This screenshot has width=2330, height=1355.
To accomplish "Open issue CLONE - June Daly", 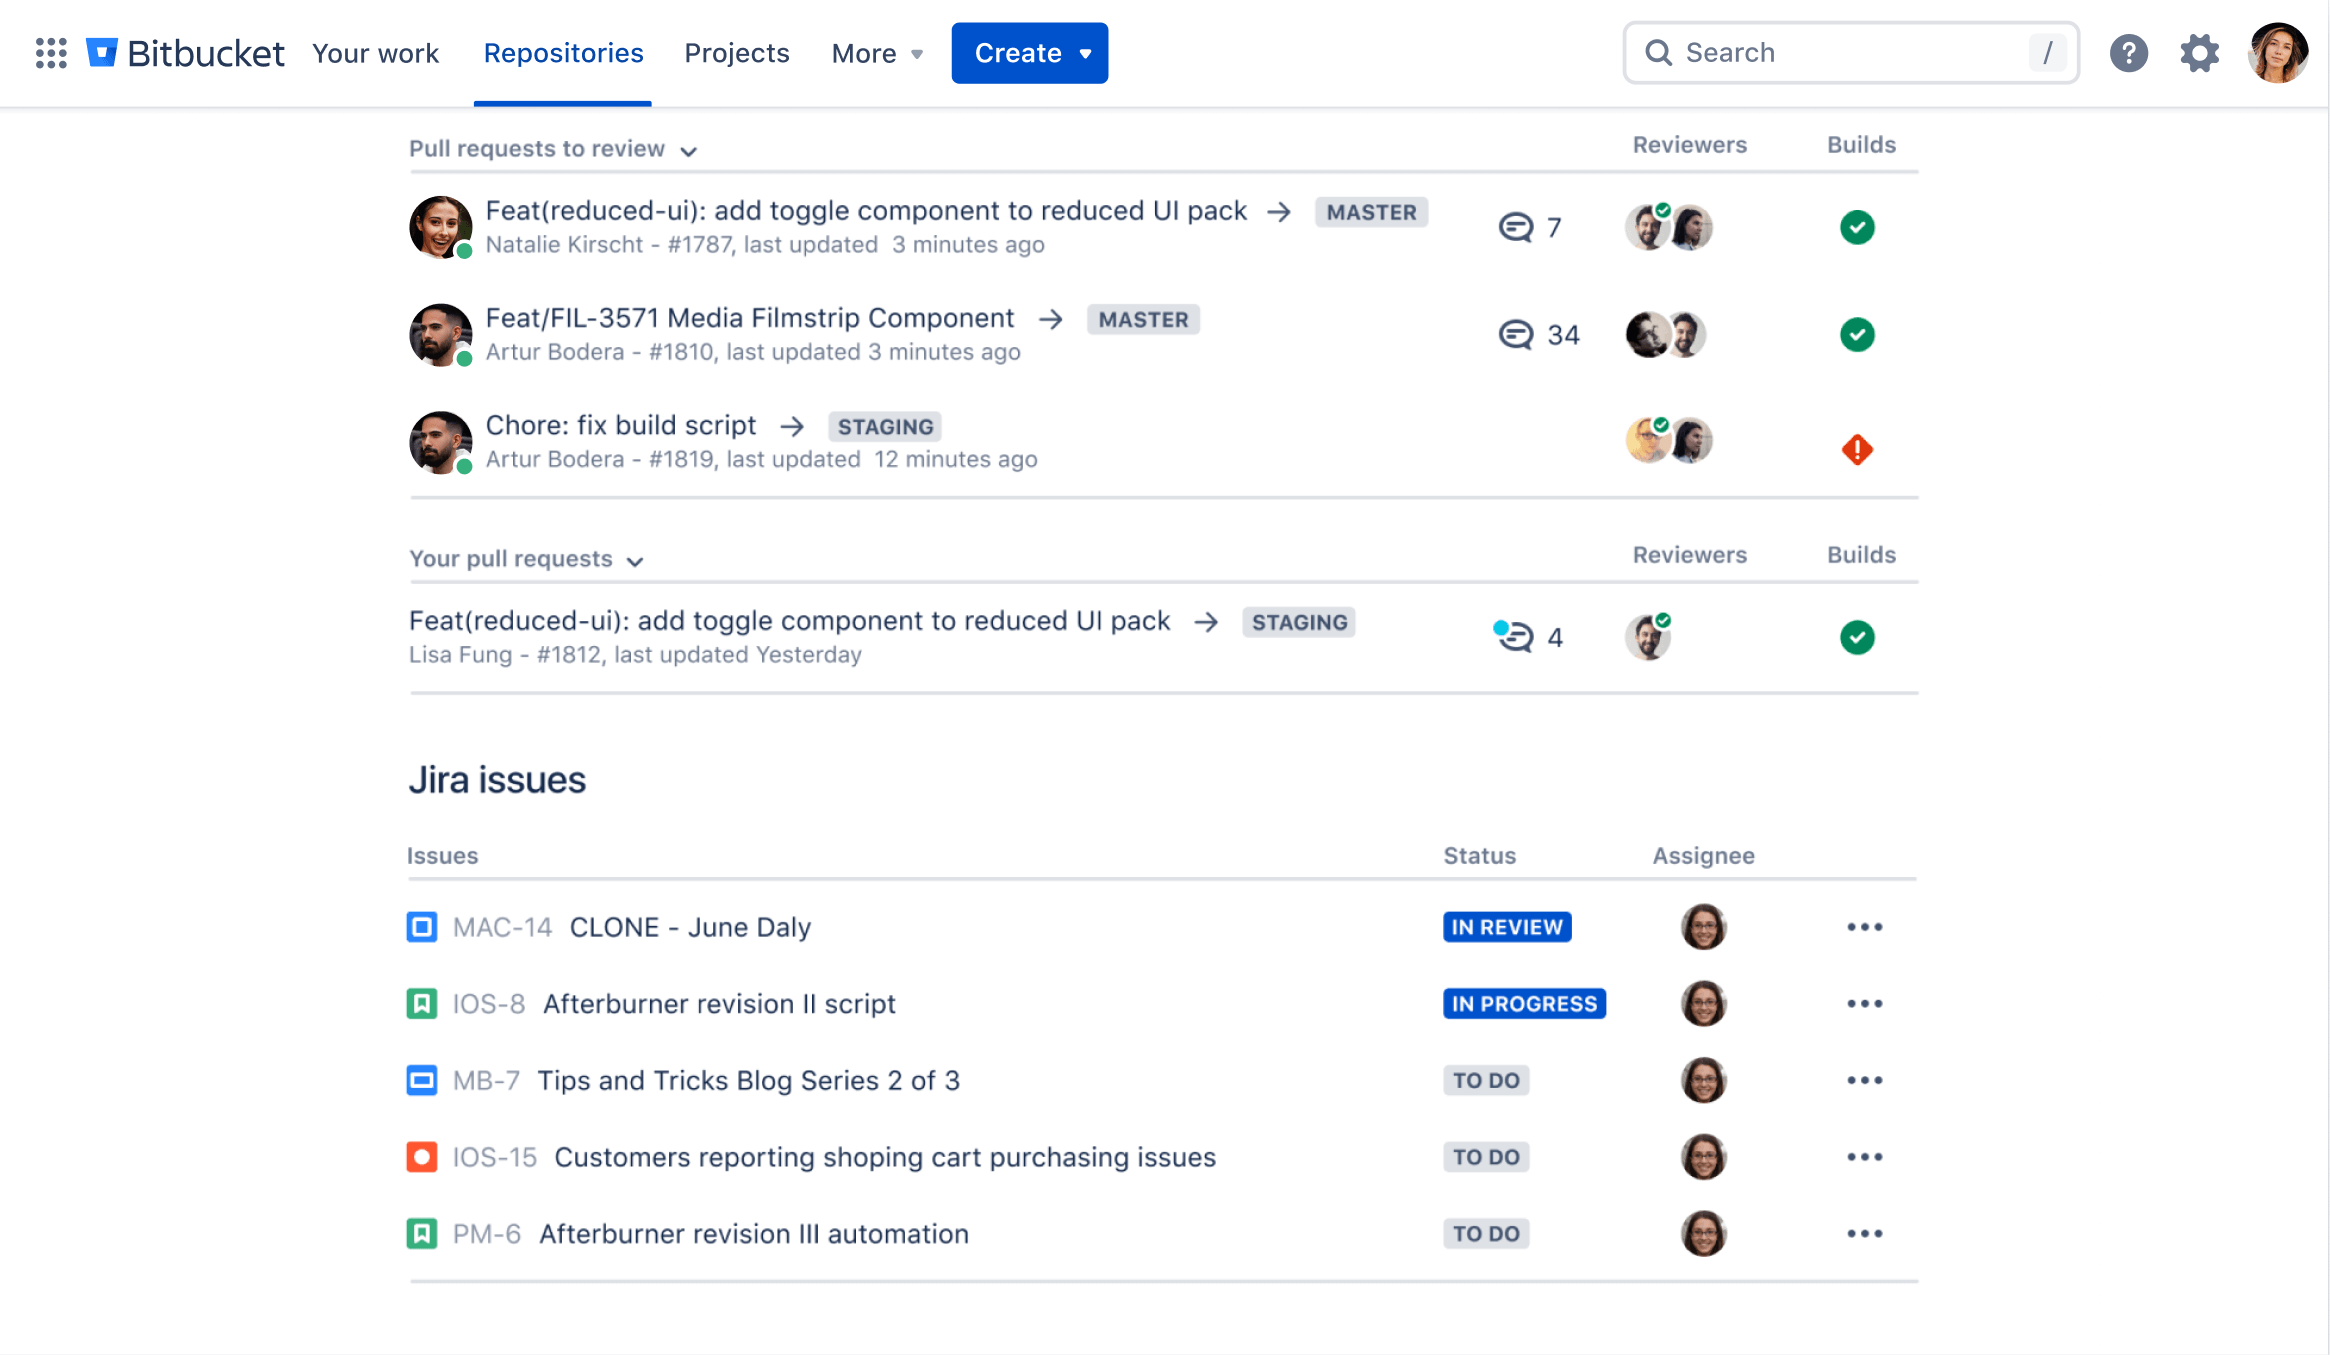I will click(x=690, y=927).
